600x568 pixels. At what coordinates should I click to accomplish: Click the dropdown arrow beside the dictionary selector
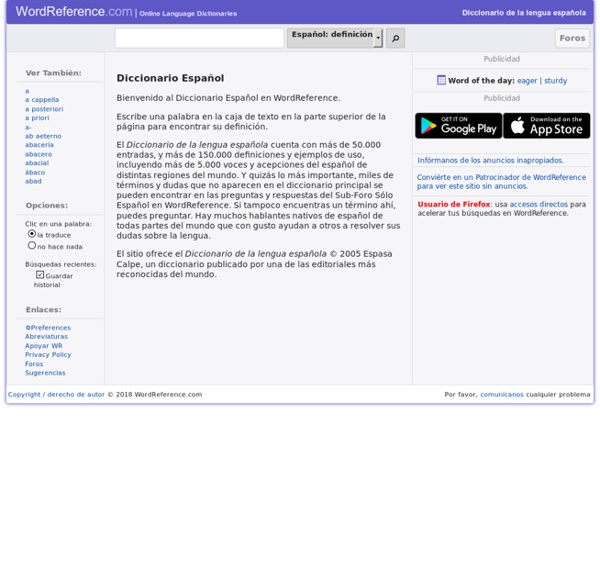click(378, 39)
